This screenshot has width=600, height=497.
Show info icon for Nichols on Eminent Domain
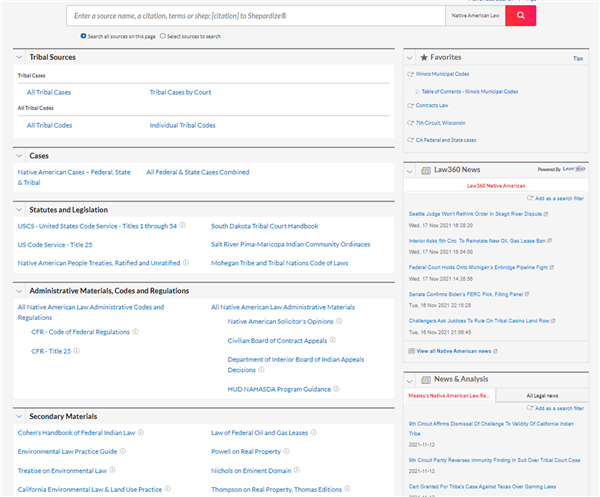click(x=297, y=470)
